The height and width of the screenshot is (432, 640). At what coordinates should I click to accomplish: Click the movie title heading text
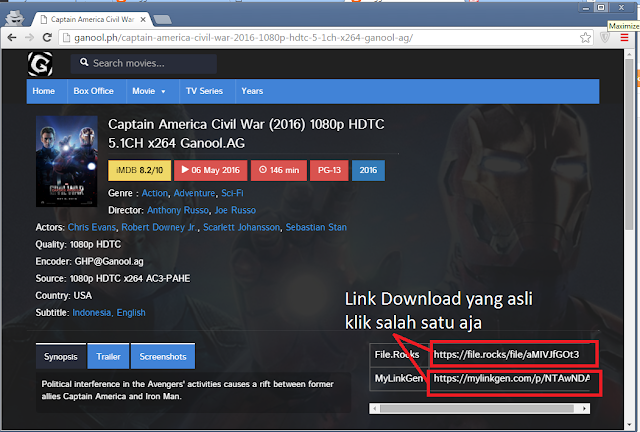tap(246, 134)
